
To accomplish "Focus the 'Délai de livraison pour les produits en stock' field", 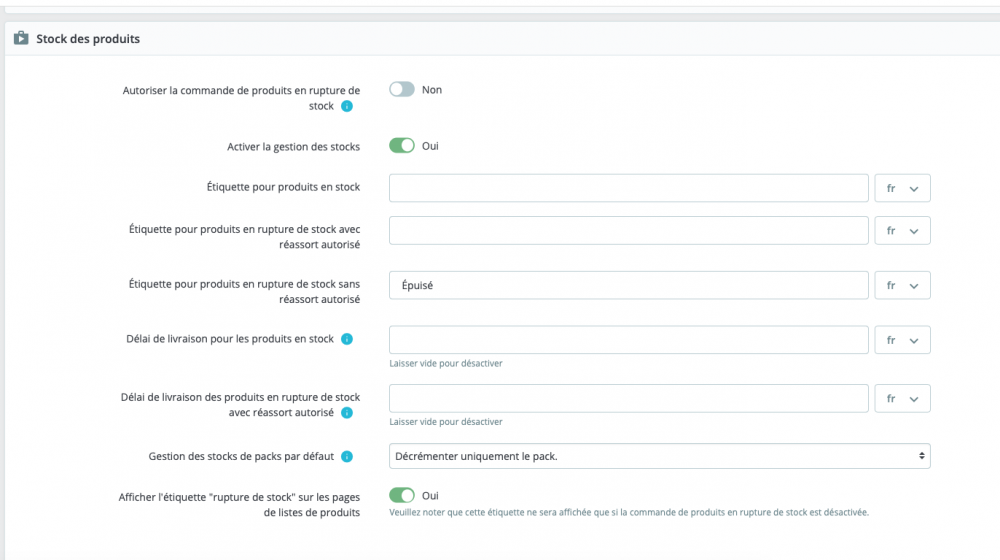I will click(x=628, y=340).
